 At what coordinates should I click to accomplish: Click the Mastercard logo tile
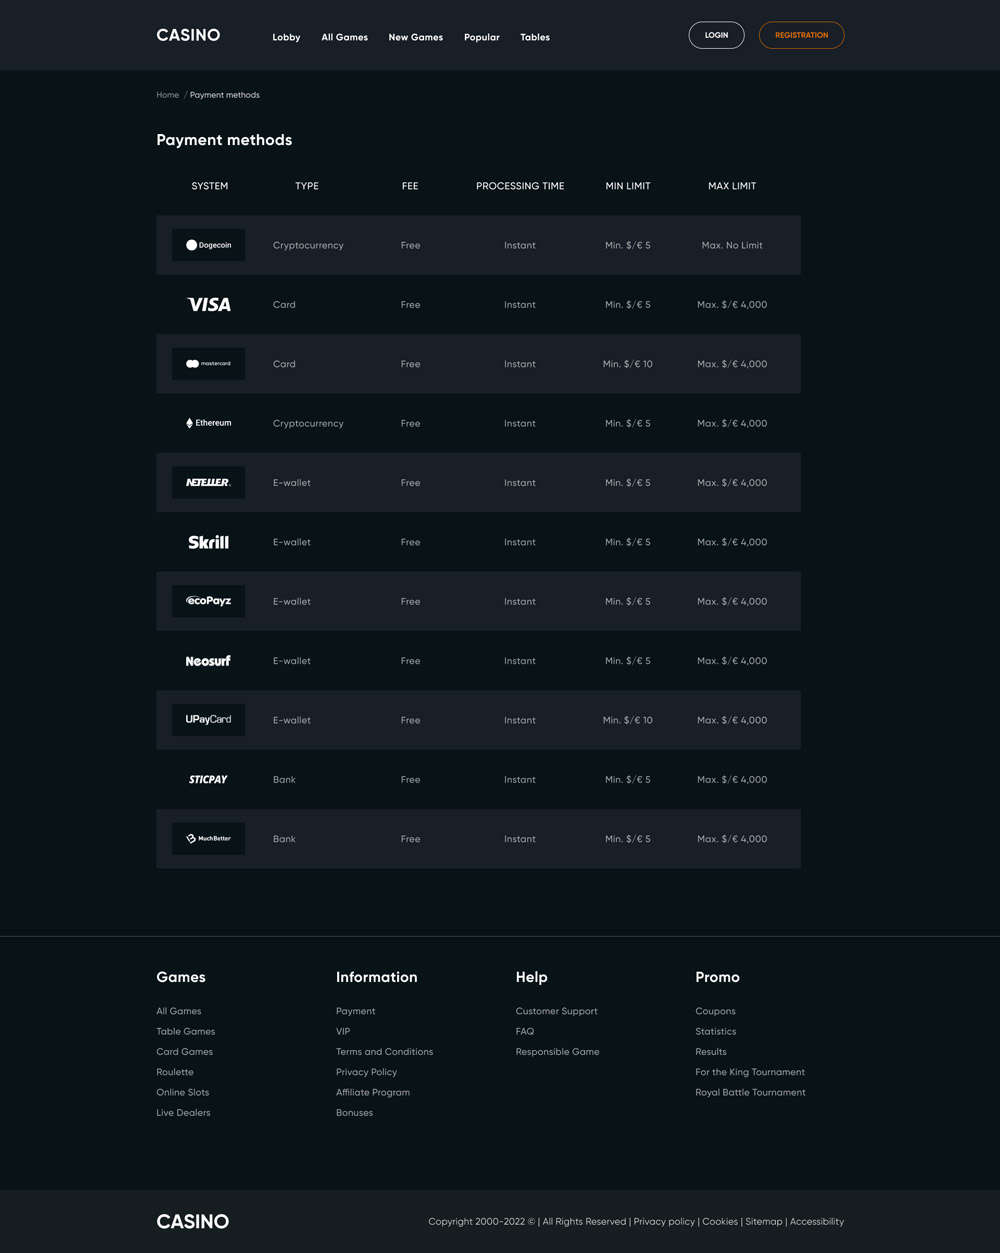point(208,364)
